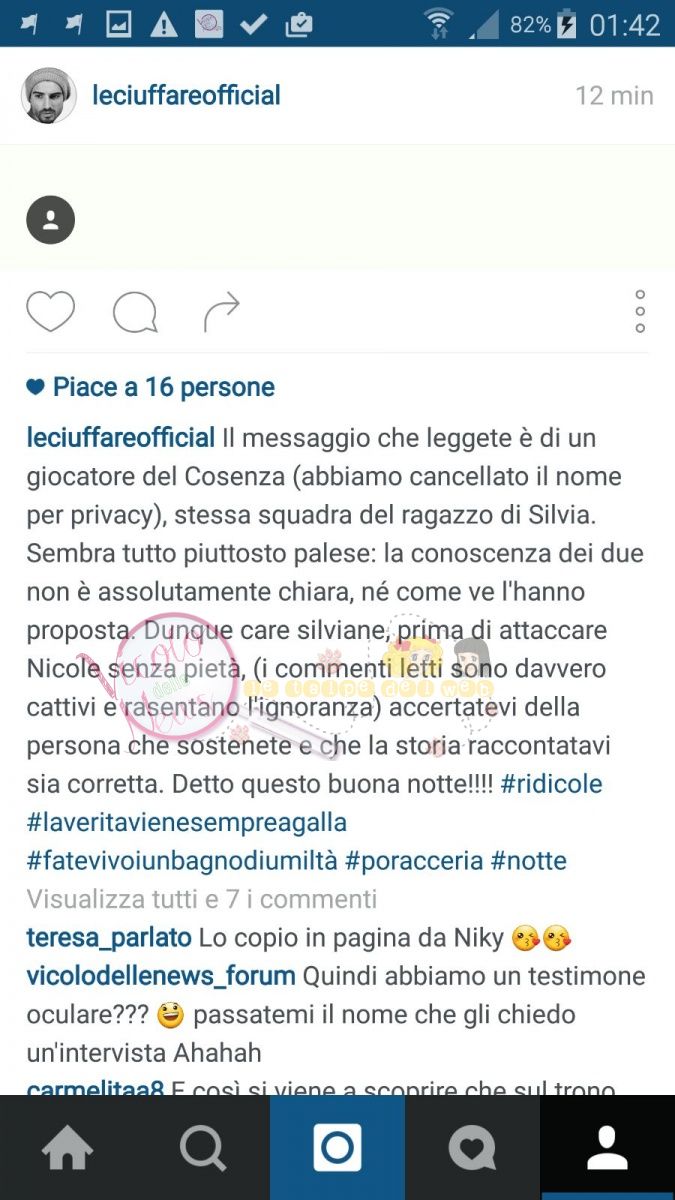This screenshot has height=1200, width=675.
Task: Open the Camera tab
Action: (337, 1148)
